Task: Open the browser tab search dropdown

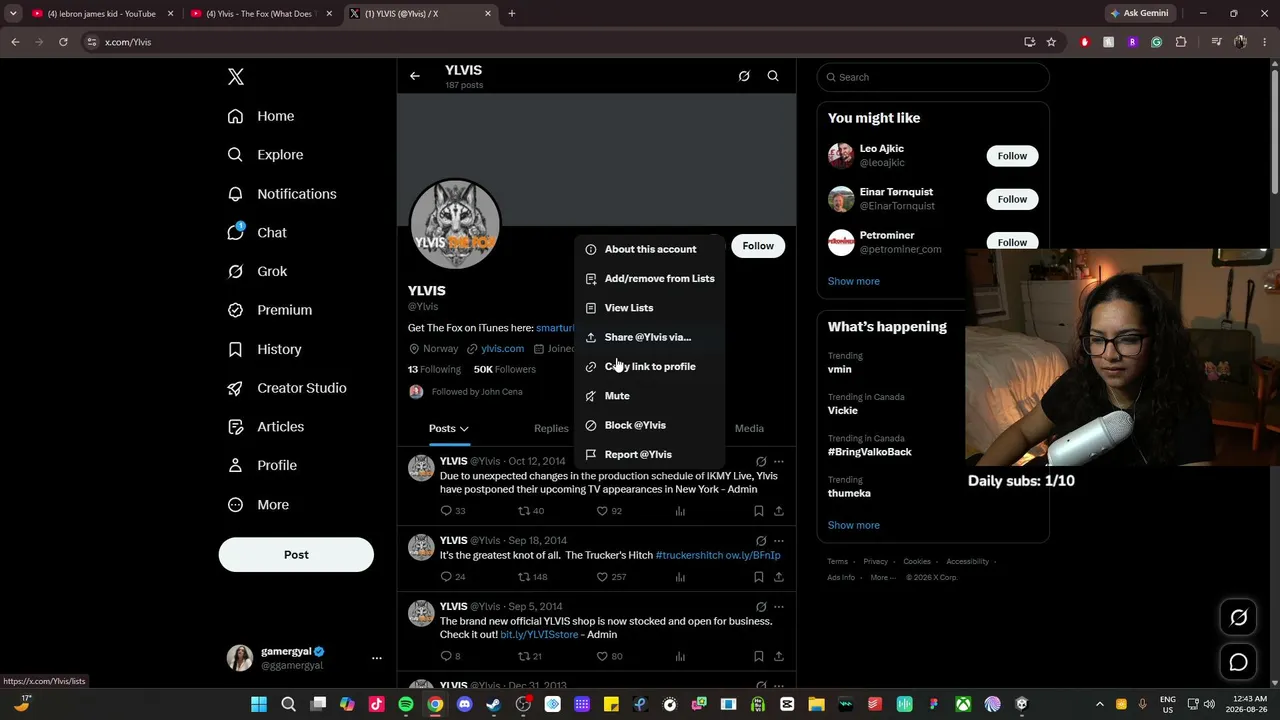Action: (13, 14)
